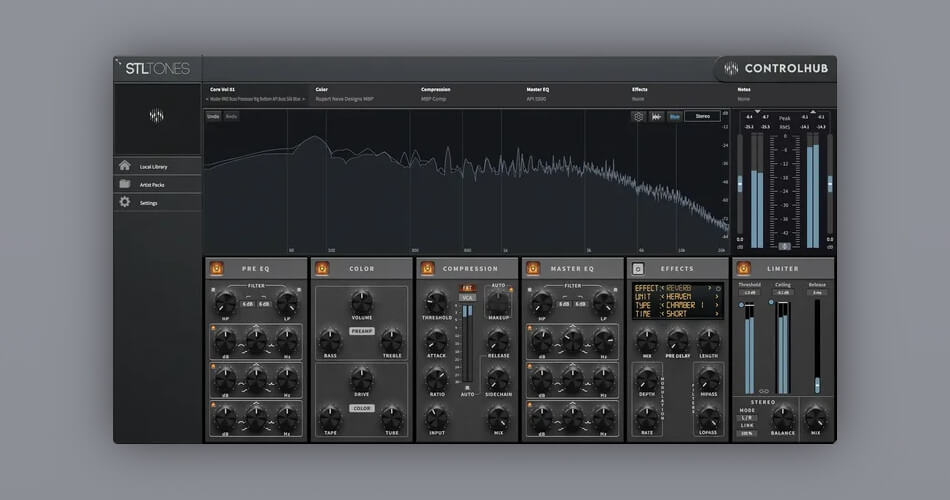The width and height of the screenshot is (950, 500).
Task: Toggle the Color module power button
Action: tap(322, 268)
